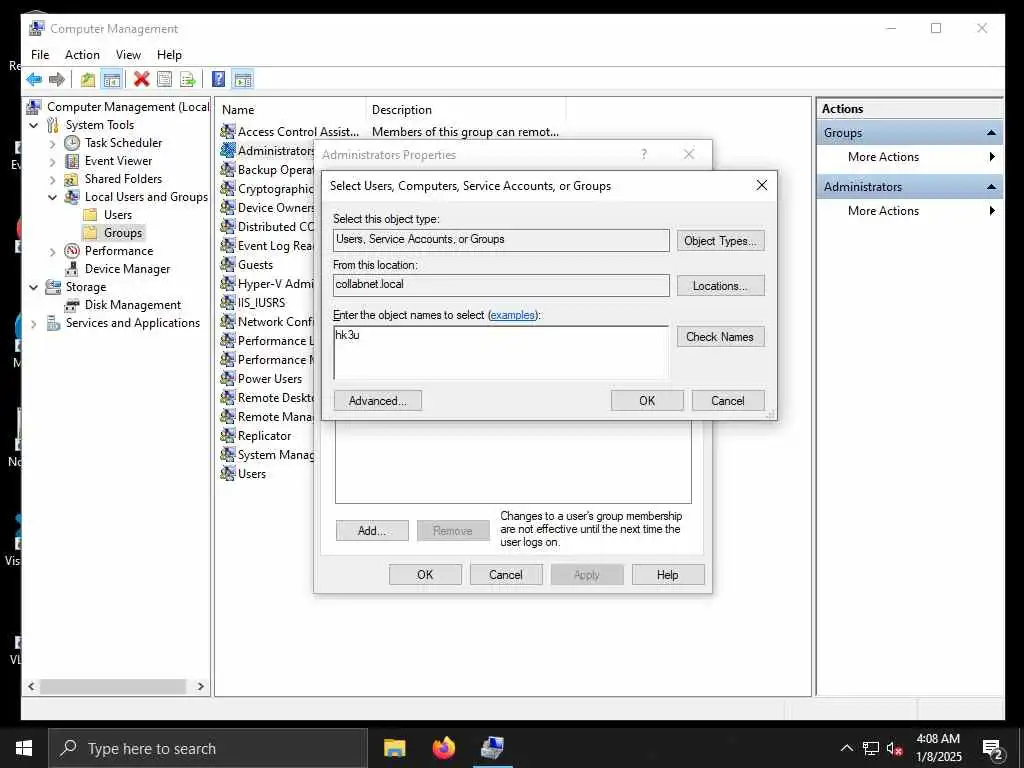1024x768 pixels.
Task: Expand Performance tree node
Action: (x=52, y=251)
